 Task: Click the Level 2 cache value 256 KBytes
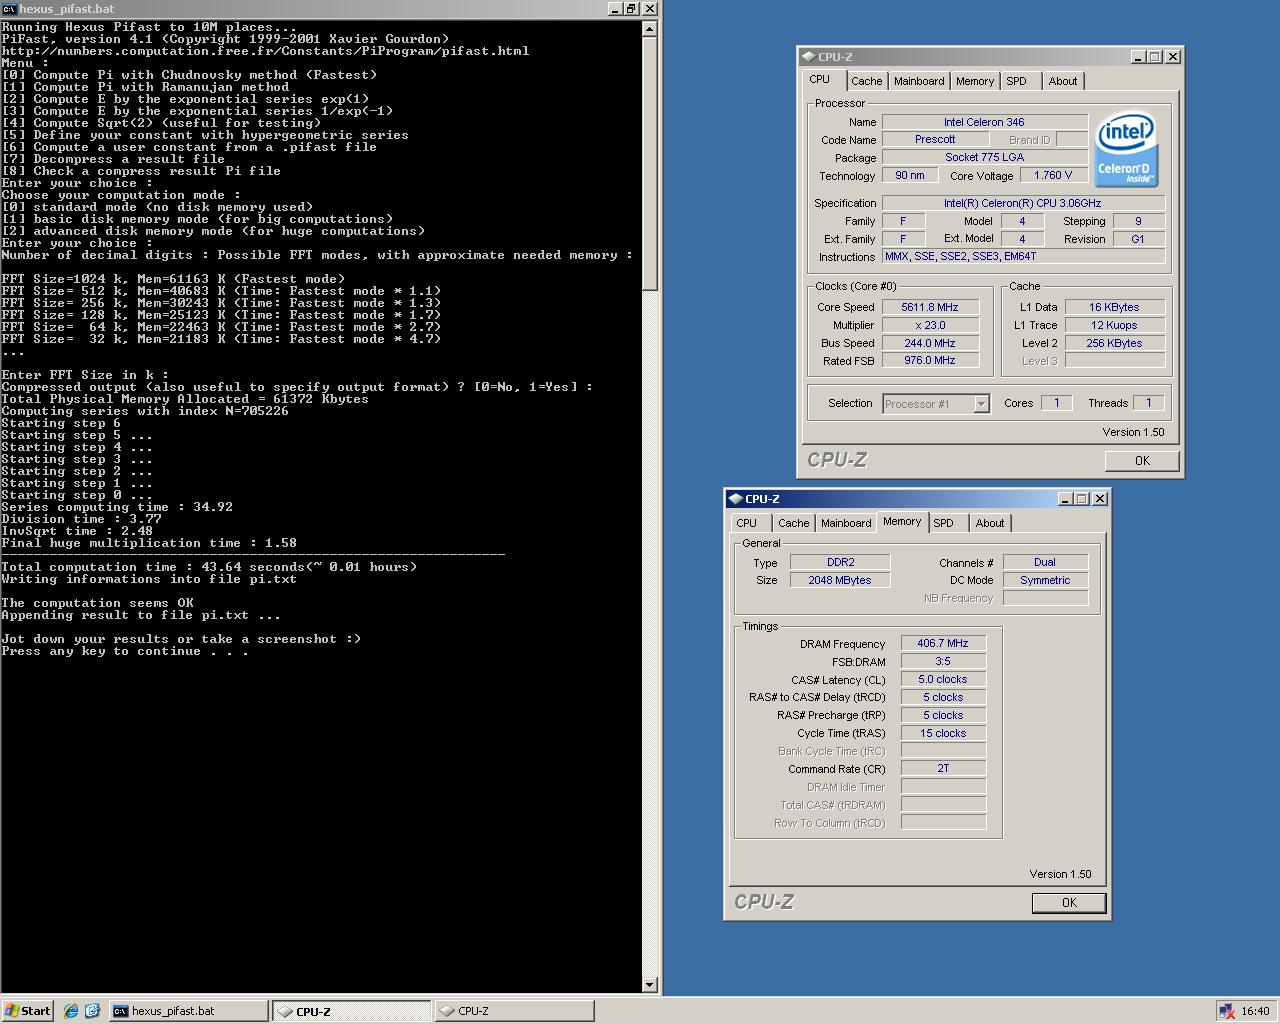point(1114,344)
